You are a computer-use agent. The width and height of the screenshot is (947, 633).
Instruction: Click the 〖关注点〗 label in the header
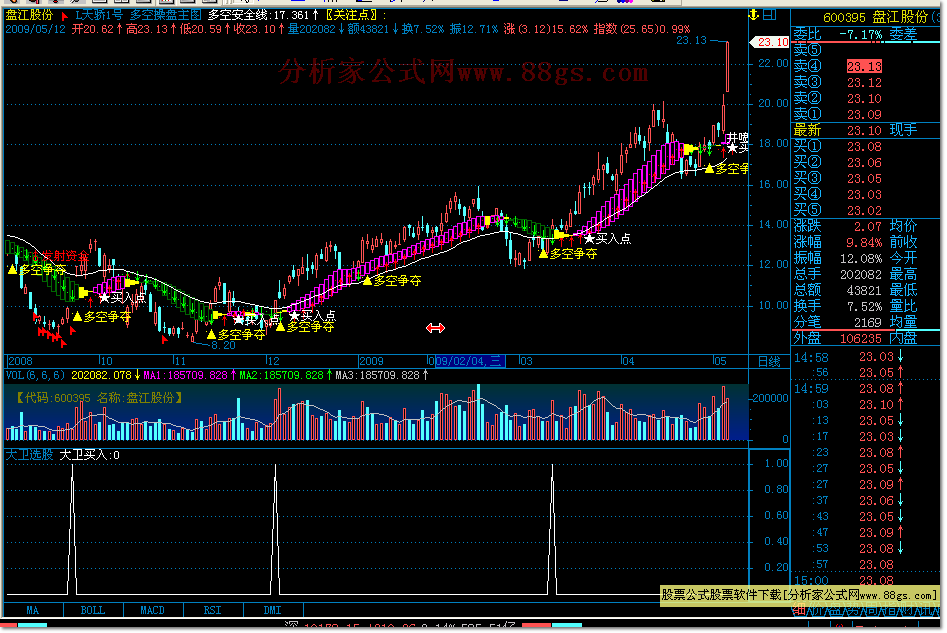coord(353,15)
